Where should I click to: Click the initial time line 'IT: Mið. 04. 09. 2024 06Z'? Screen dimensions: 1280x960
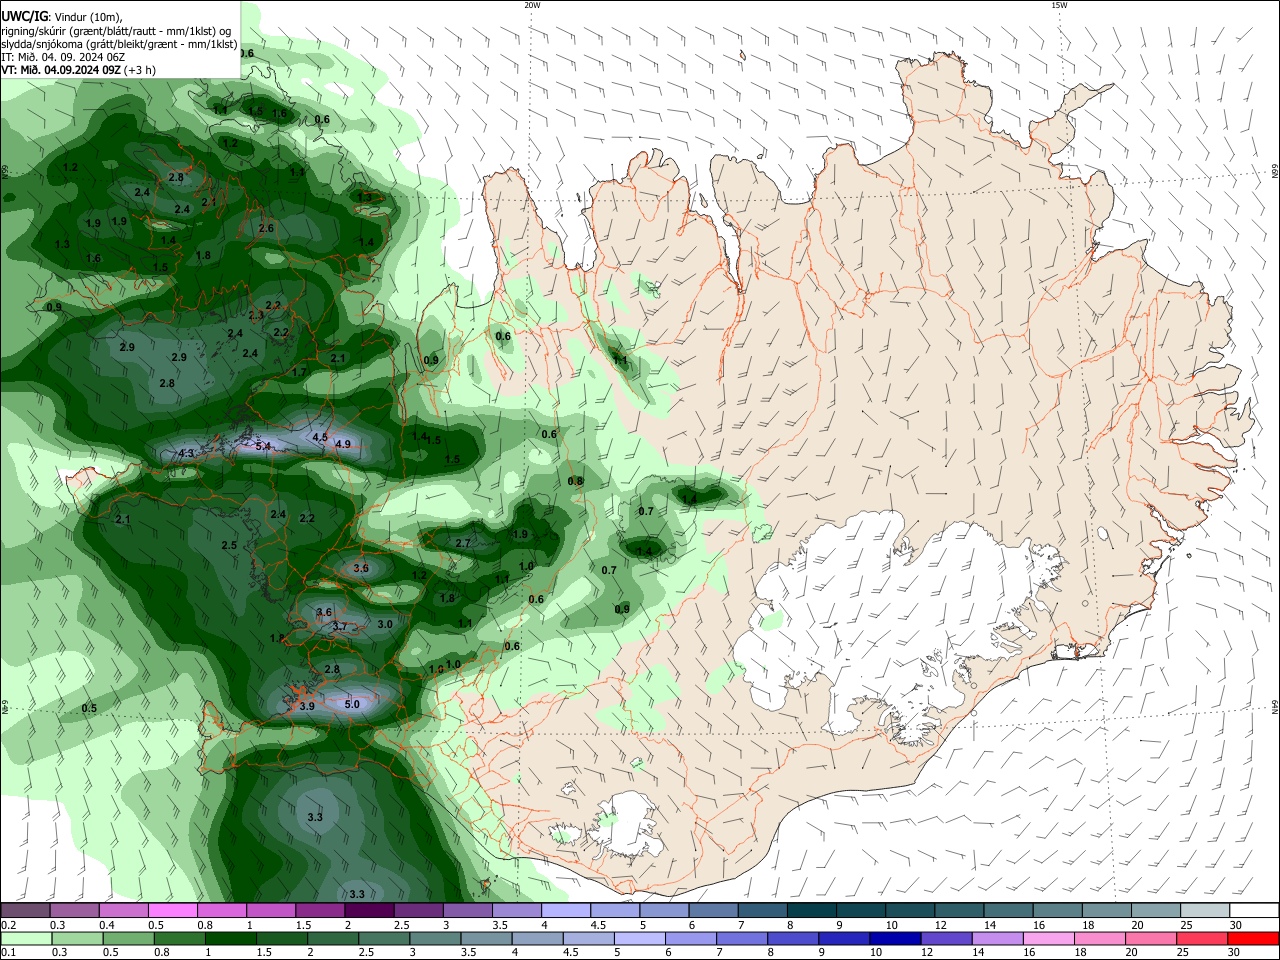(61, 57)
